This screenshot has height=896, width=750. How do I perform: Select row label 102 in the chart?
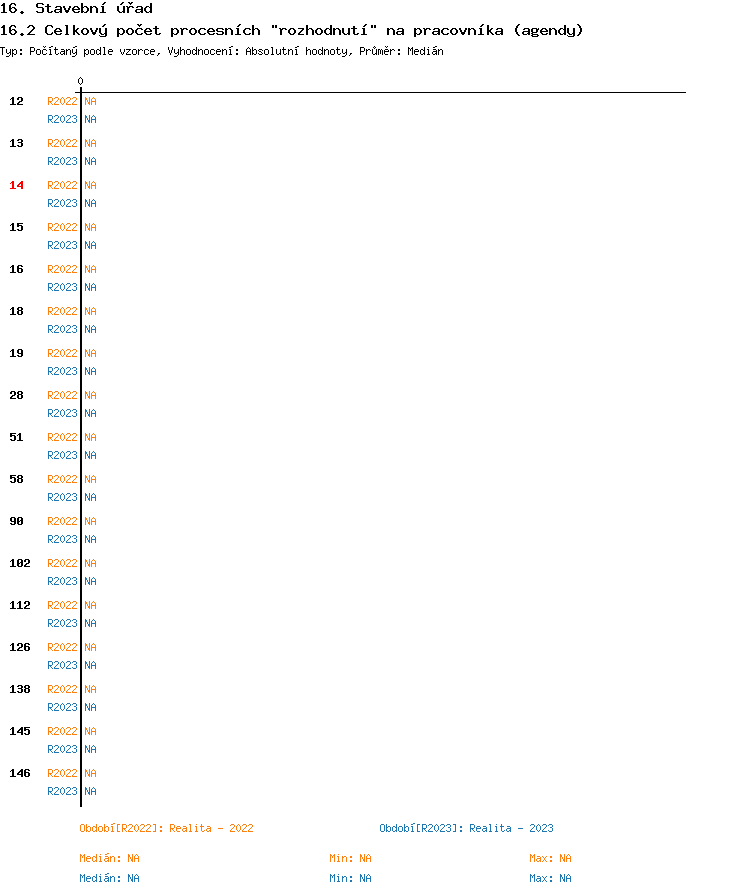click(x=20, y=563)
